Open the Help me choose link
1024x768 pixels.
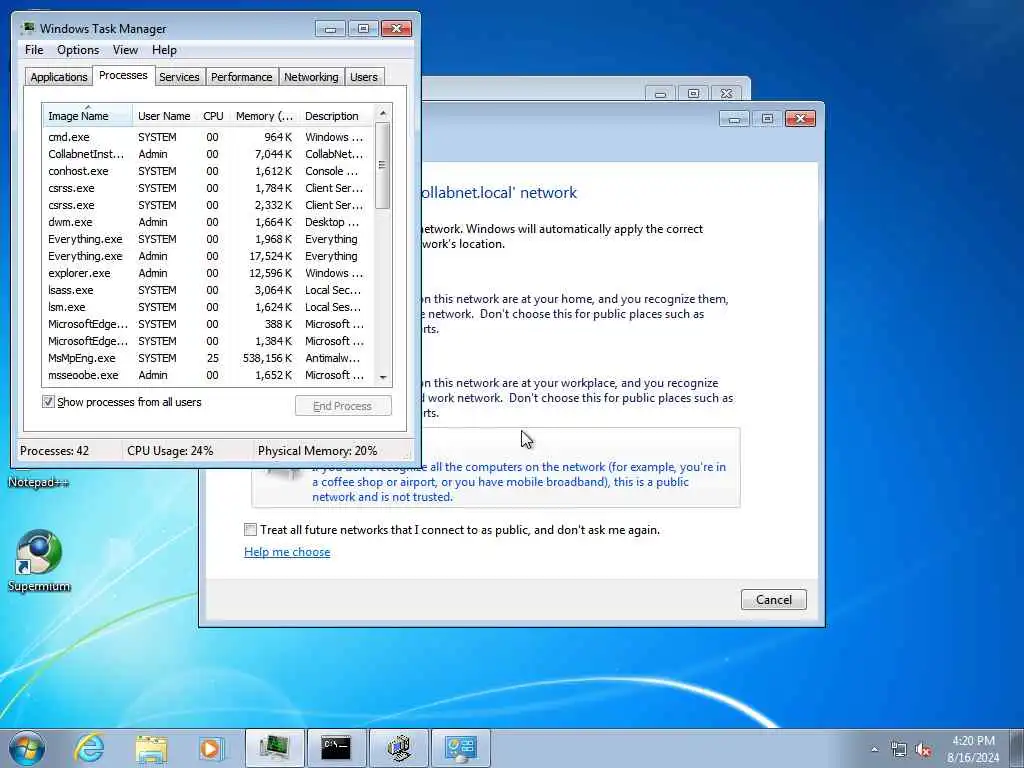[x=287, y=552]
